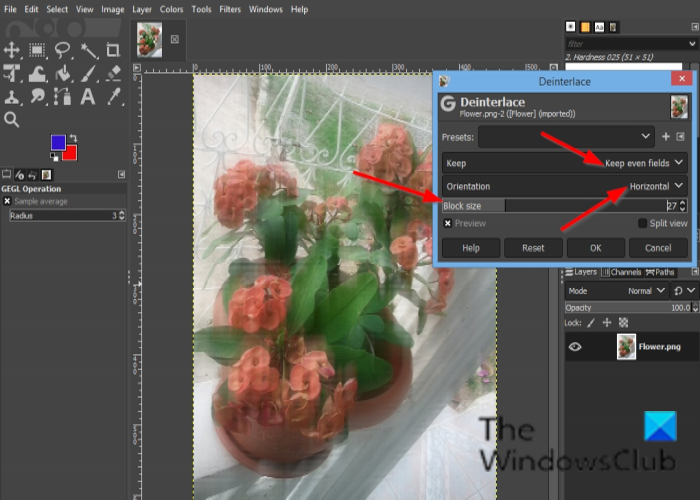Click OK in the Deinterlace dialog
Image resolution: width=700 pixels, height=500 pixels.
[x=595, y=248]
